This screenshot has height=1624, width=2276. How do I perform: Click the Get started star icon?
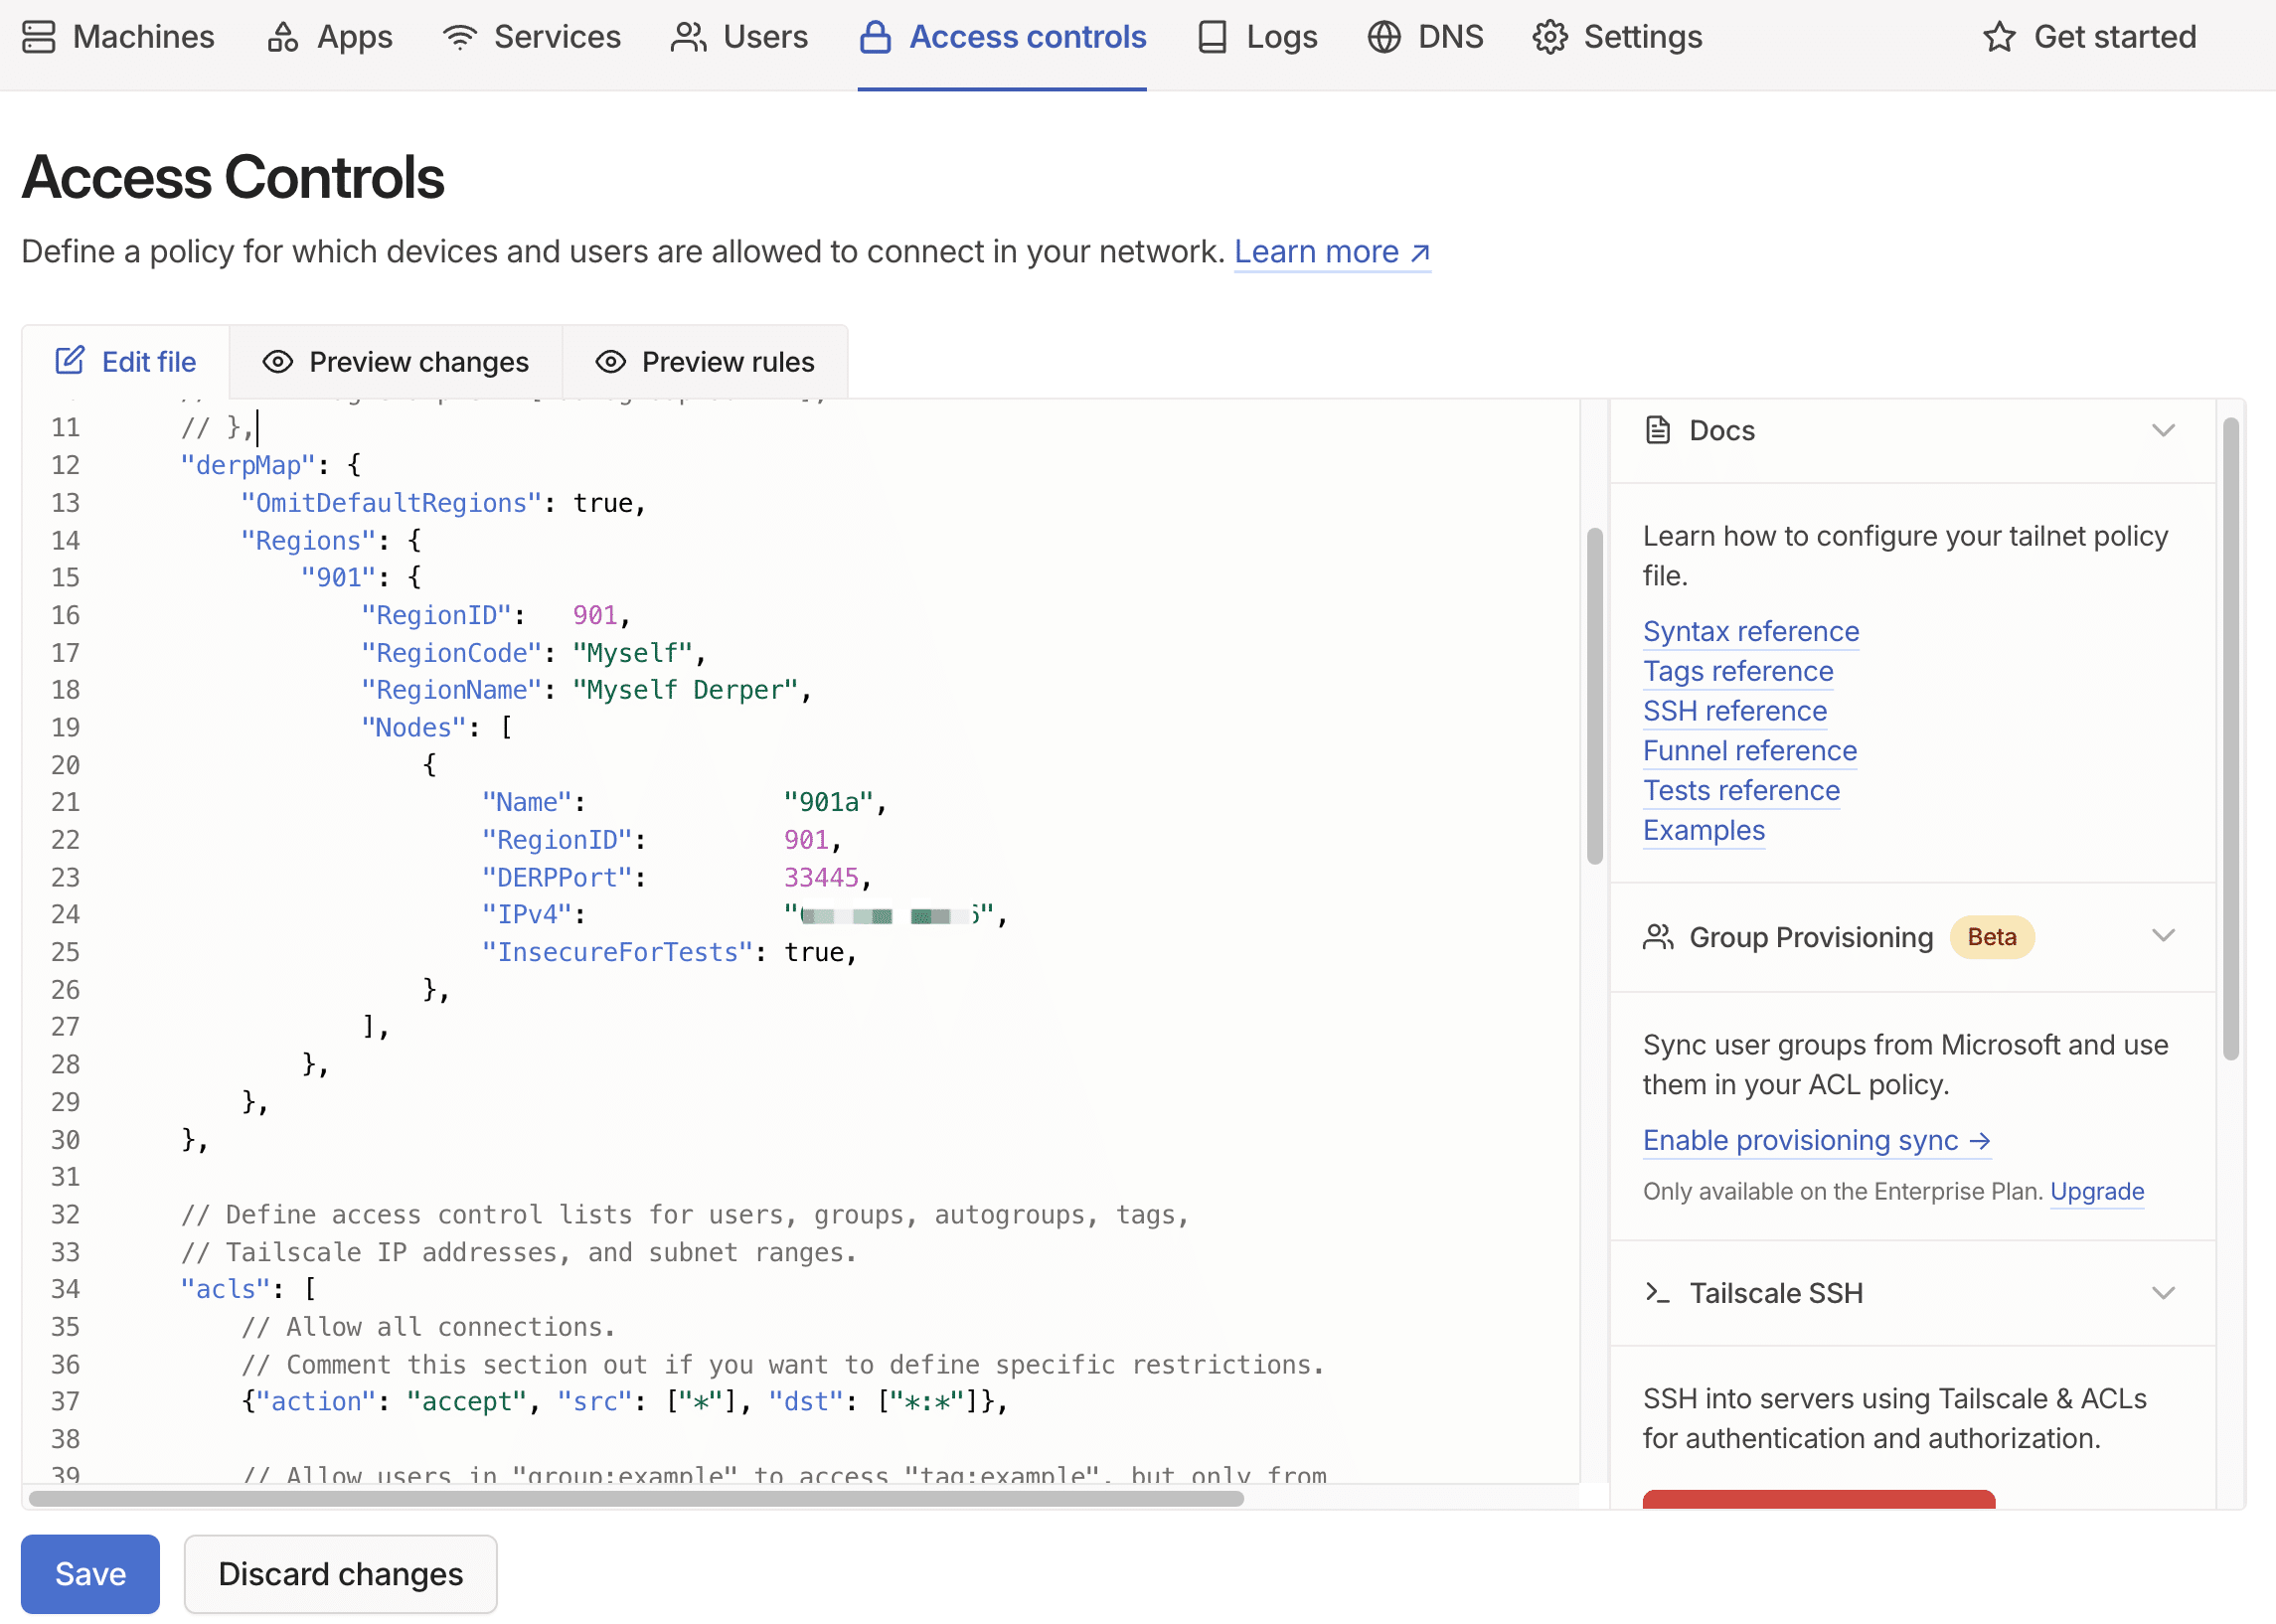click(x=1999, y=37)
